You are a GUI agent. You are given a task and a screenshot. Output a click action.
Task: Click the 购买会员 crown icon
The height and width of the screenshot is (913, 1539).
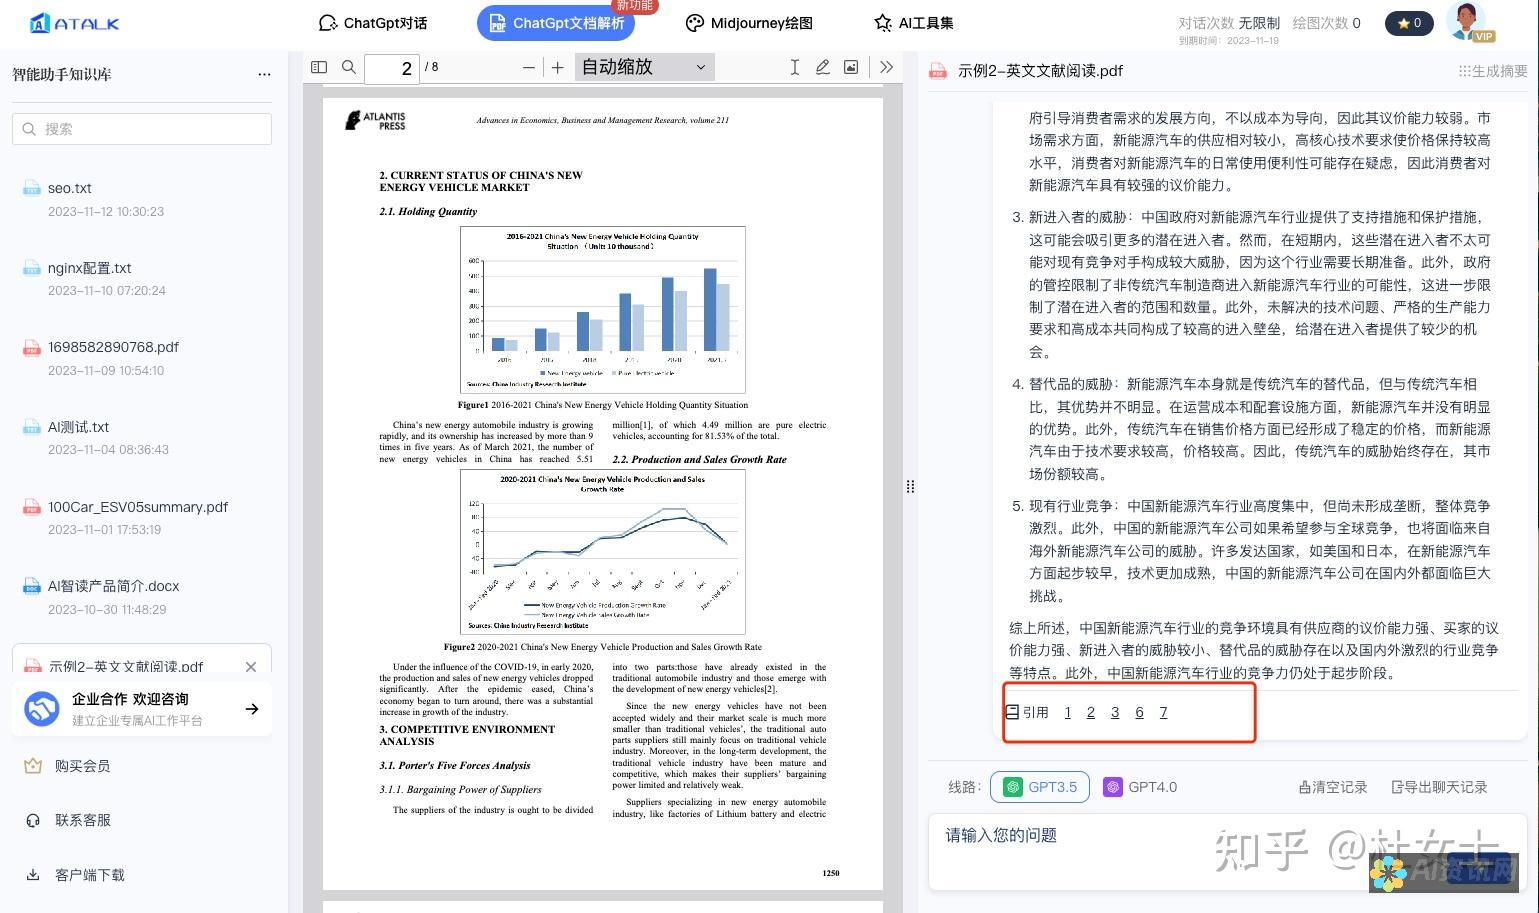pos(33,766)
